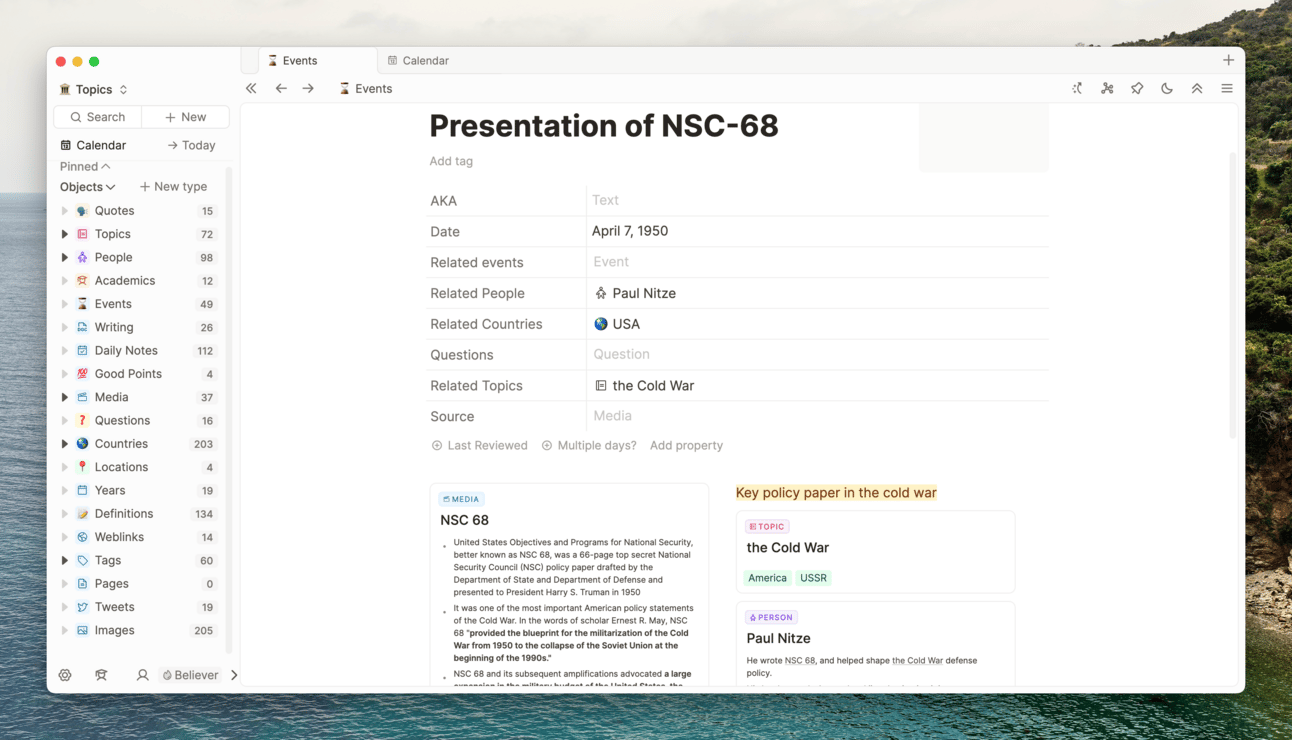This screenshot has height=740, width=1292.
Task: Click the Daily Notes type icon
Action: (x=82, y=351)
